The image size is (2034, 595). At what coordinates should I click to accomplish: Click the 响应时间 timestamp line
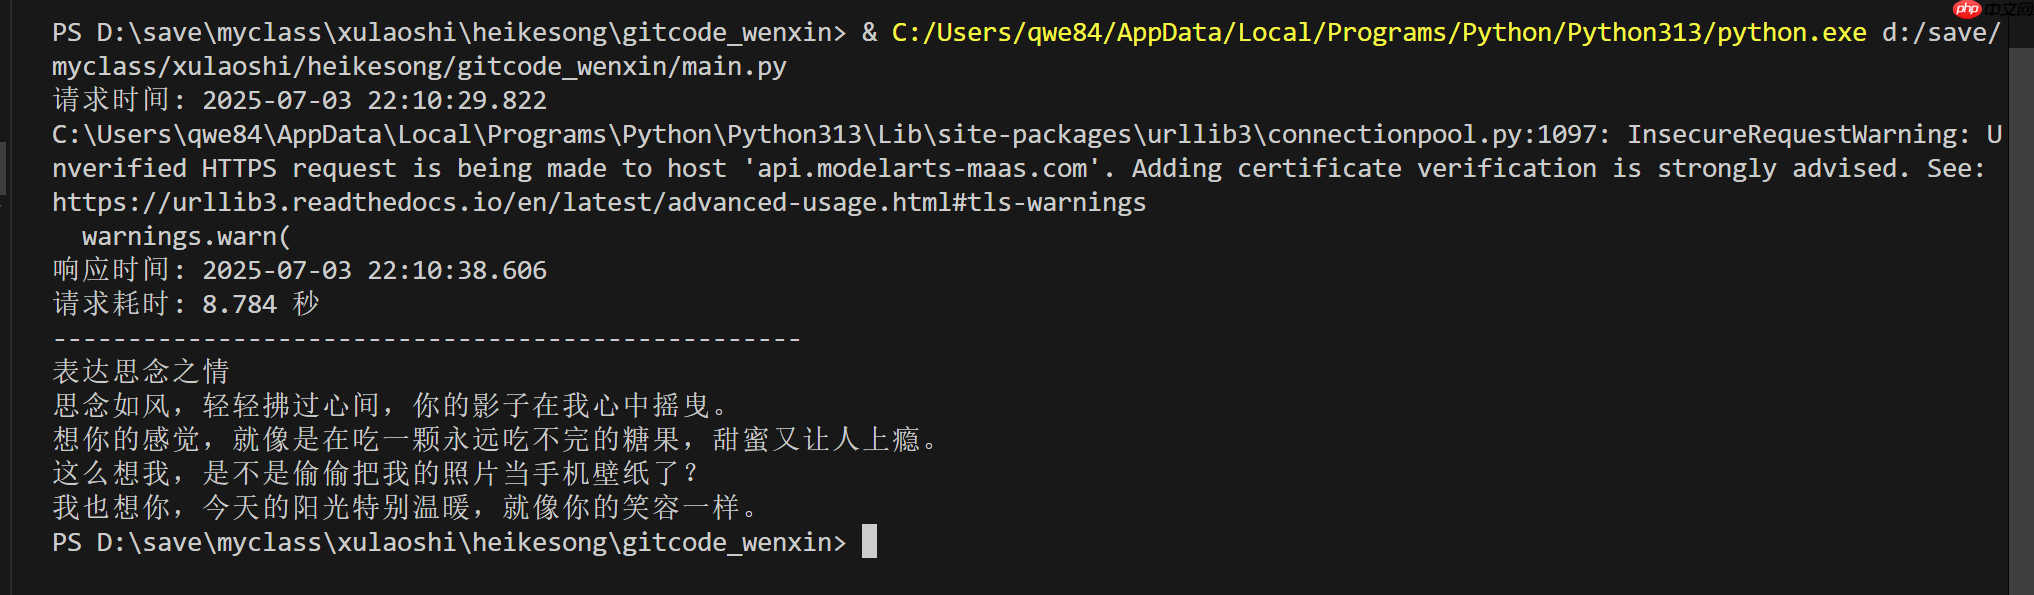(299, 271)
